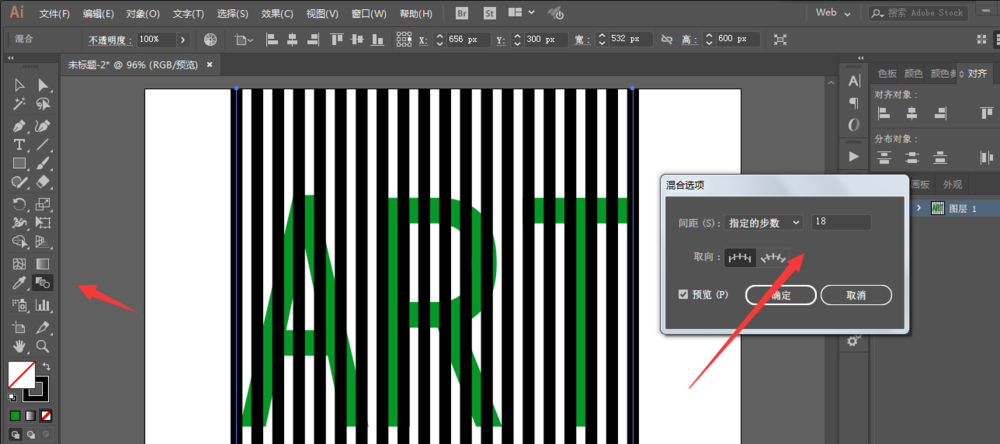This screenshot has height=444, width=1000.
Task: Swap fill and stroke colors
Action: [x=46, y=366]
